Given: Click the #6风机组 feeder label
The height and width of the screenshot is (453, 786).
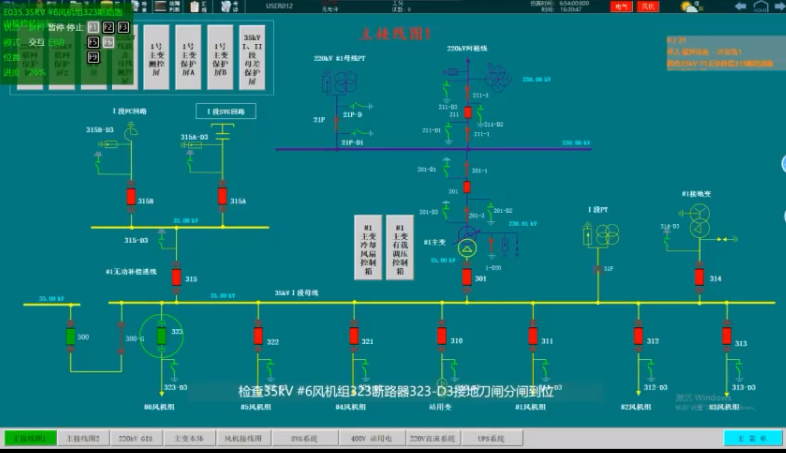Looking at the screenshot, I should coord(159,407).
